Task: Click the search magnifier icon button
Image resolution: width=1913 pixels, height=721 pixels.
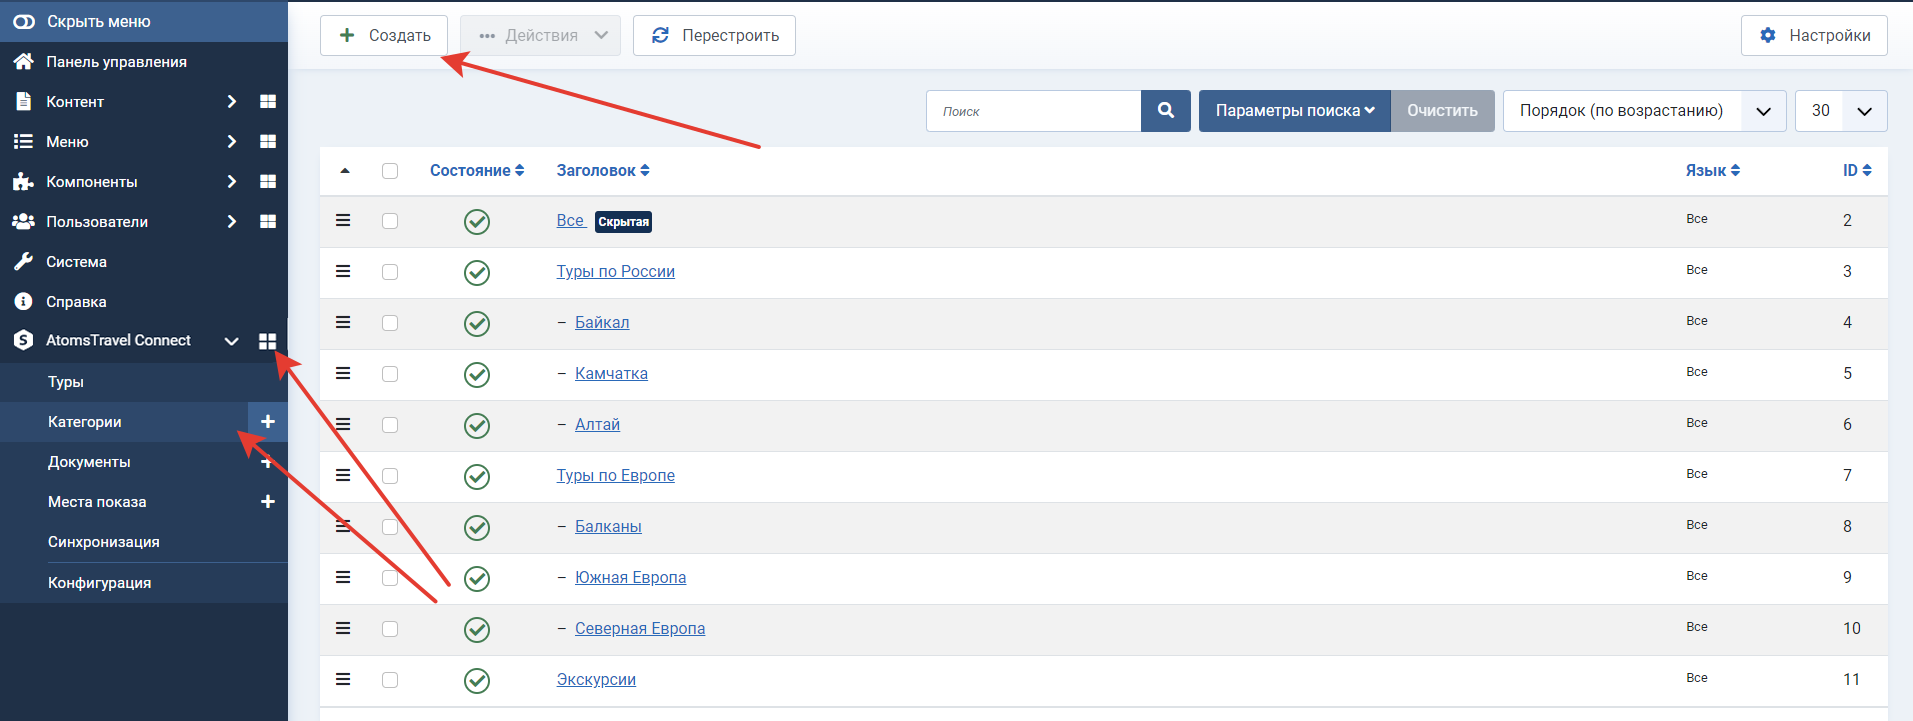Action: (x=1166, y=111)
